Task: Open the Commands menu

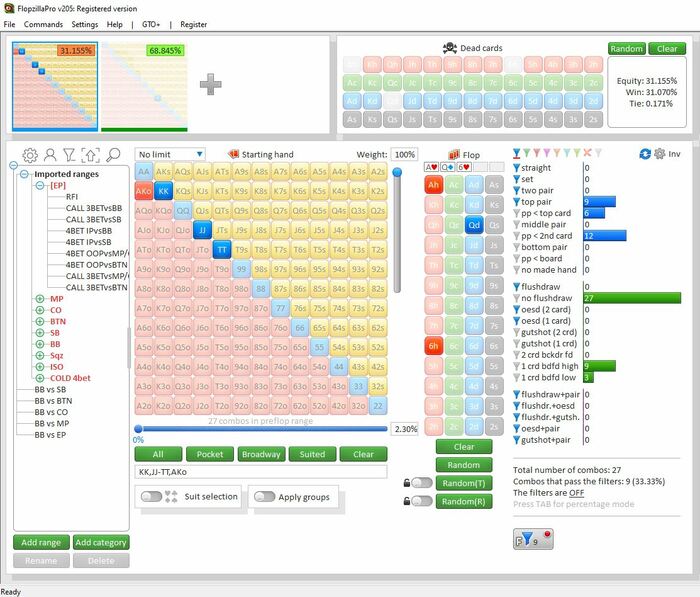Action: point(43,24)
